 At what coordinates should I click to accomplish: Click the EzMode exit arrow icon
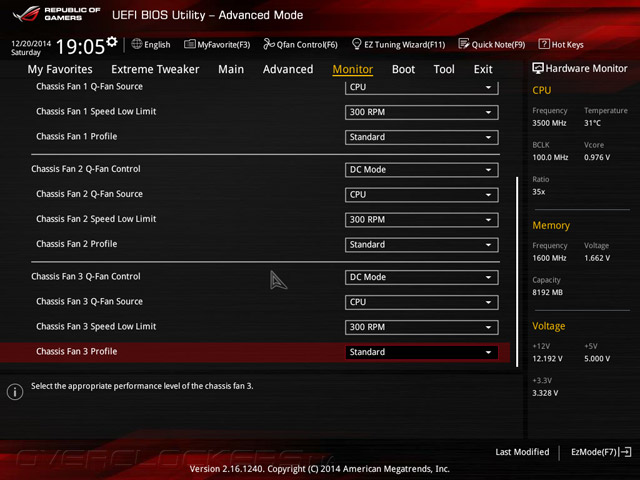[x=625, y=452]
